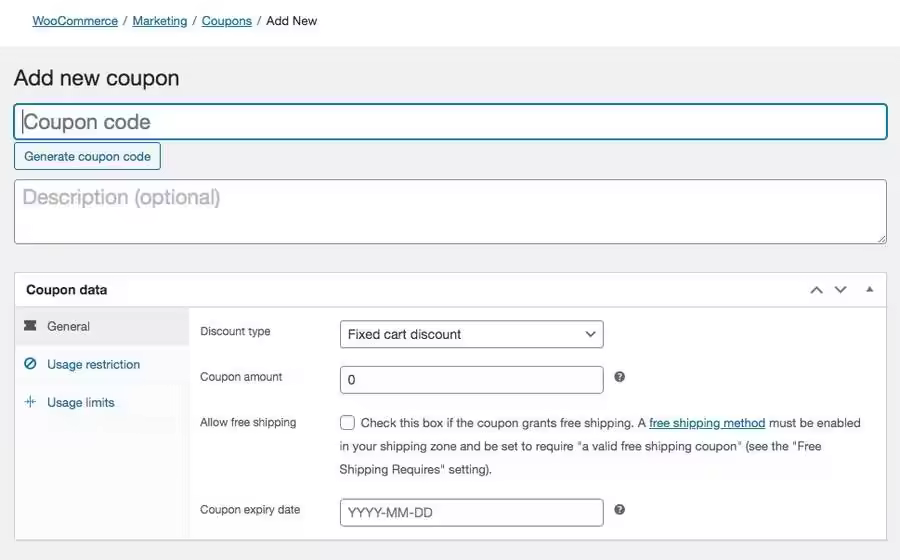900x560 pixels.
Task: Click the General ticket icon
Action: tap(30, 325)
